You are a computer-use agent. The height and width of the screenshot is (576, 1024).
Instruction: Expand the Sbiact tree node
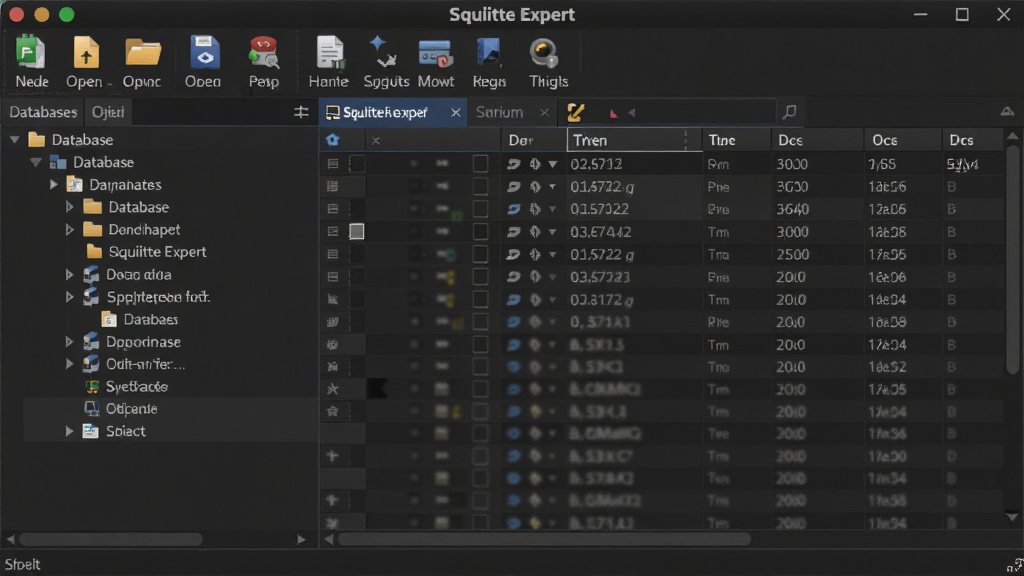[x=69, y=431]
